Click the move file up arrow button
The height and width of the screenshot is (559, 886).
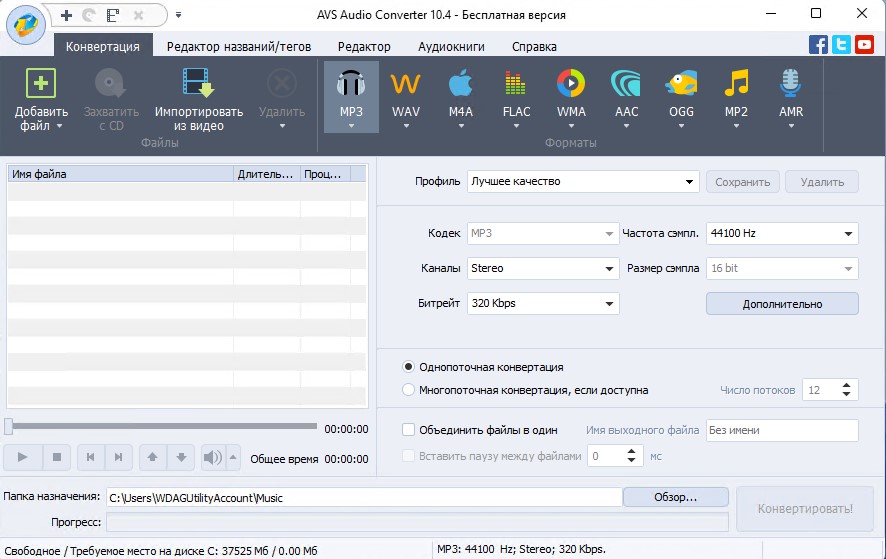[x=153, y=457]
